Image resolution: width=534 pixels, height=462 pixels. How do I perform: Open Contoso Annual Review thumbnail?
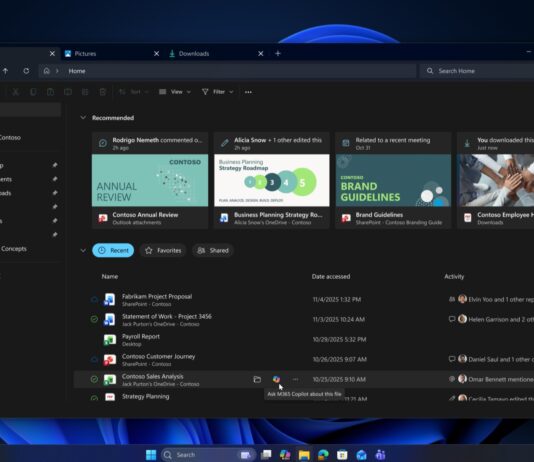[150, 180]
